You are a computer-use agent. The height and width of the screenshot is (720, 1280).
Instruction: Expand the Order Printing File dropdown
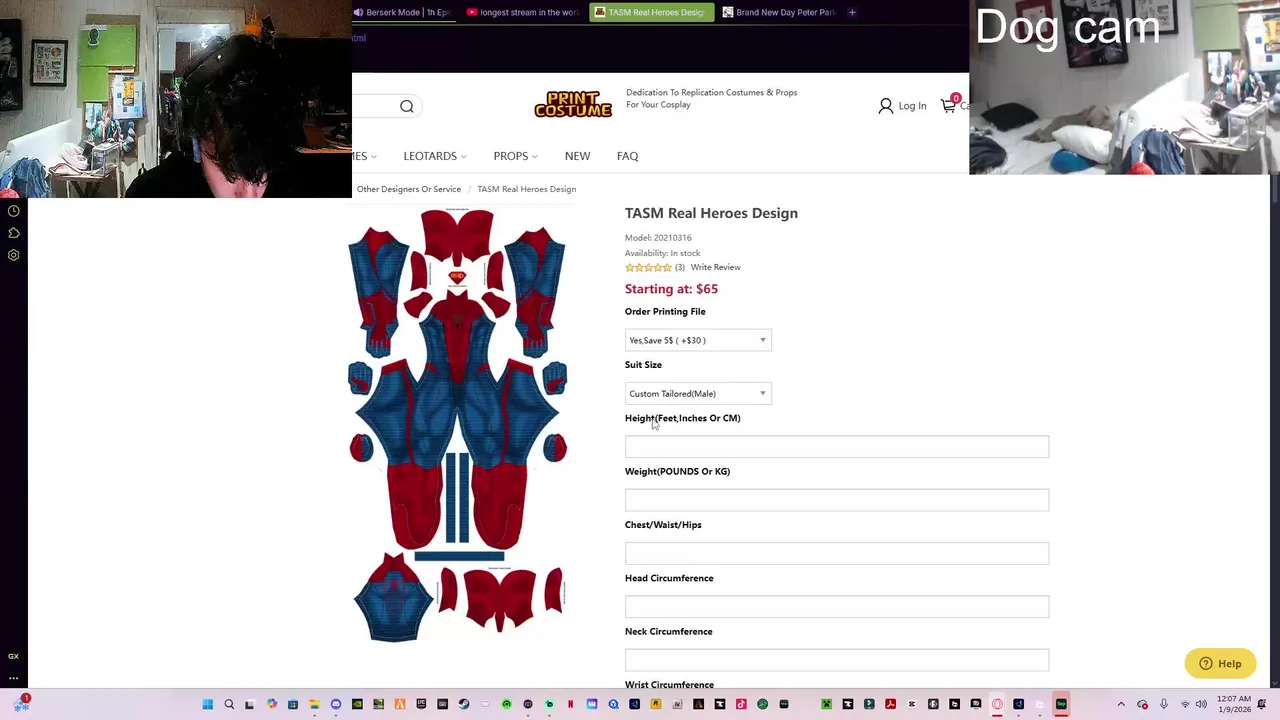pyautogui.click(x=698, y=340)
